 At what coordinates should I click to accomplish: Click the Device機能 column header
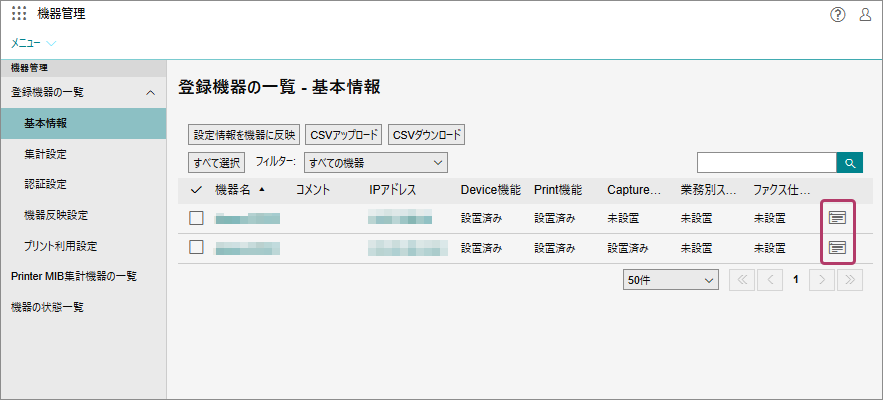[x=490, y=190]
